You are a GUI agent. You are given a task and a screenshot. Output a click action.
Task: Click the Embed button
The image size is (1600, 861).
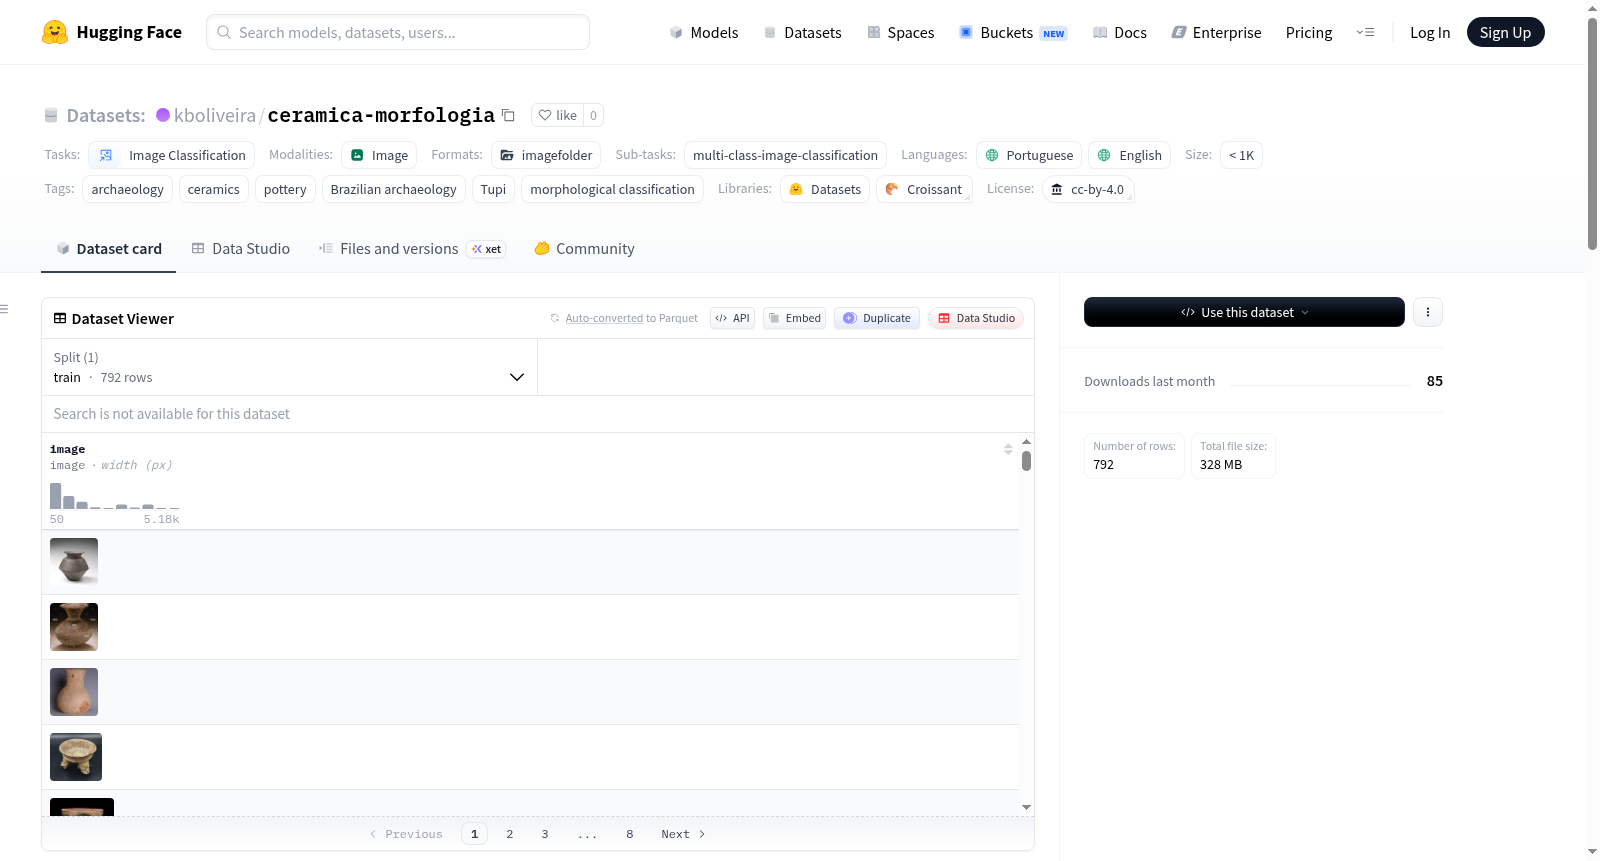click(x=794, y=318)
